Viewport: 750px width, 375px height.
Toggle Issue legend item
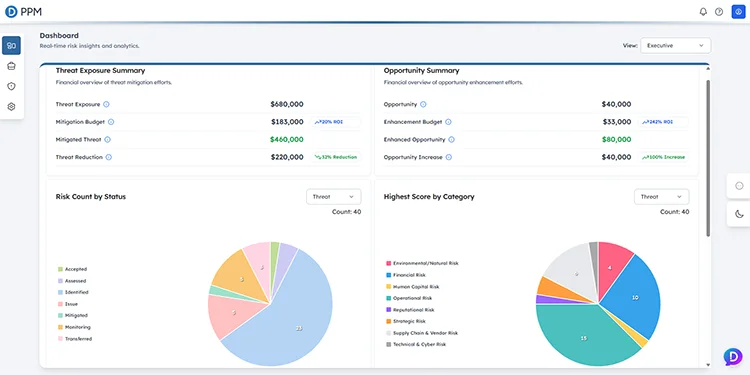click(x=67, y=304)
